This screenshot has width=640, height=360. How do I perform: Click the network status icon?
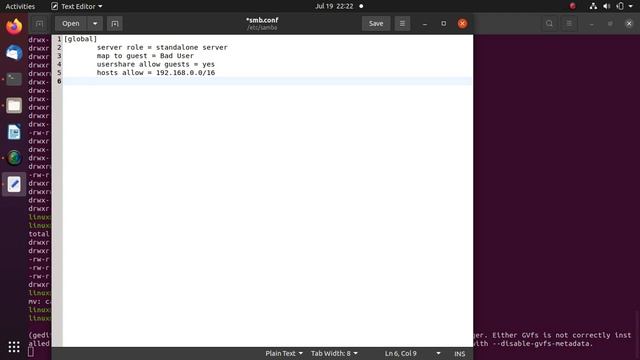point(593,6)
